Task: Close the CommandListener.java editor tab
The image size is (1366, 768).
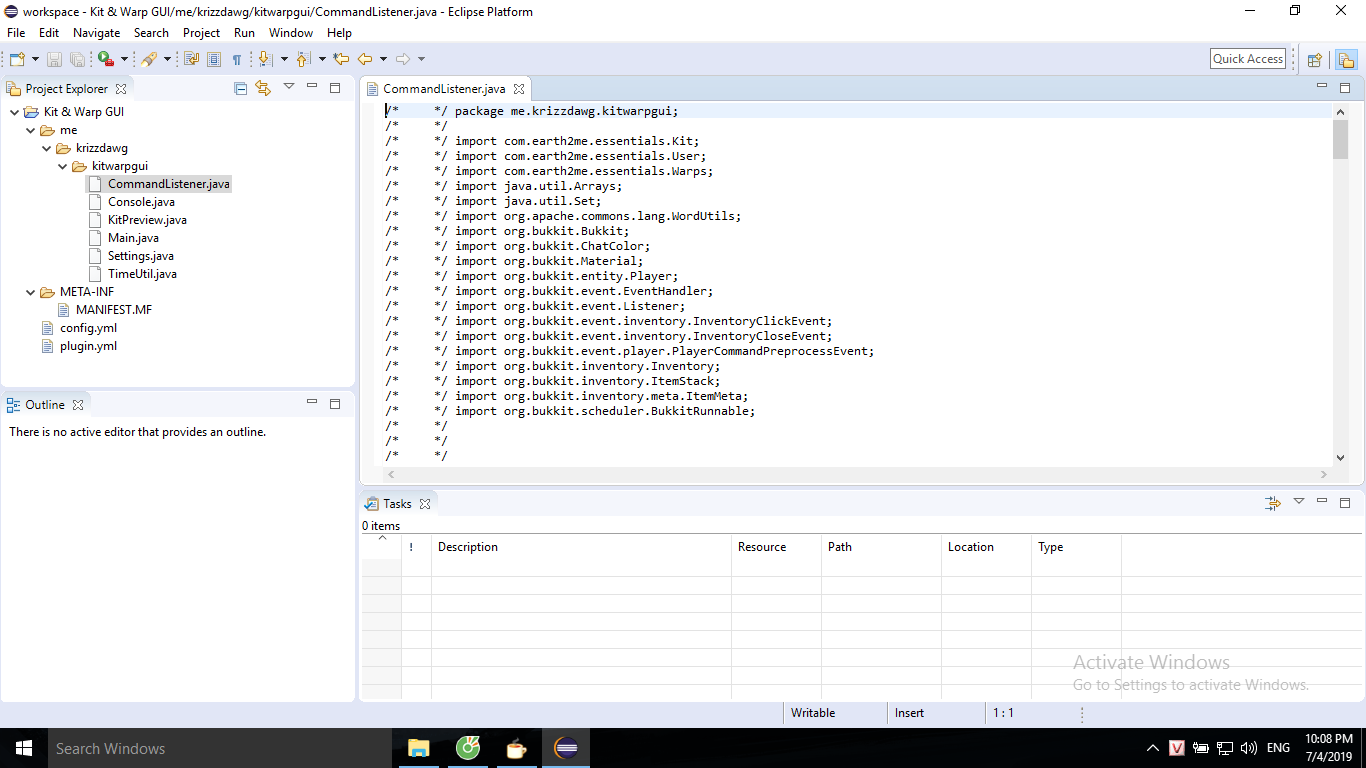Action: (518, 89)
